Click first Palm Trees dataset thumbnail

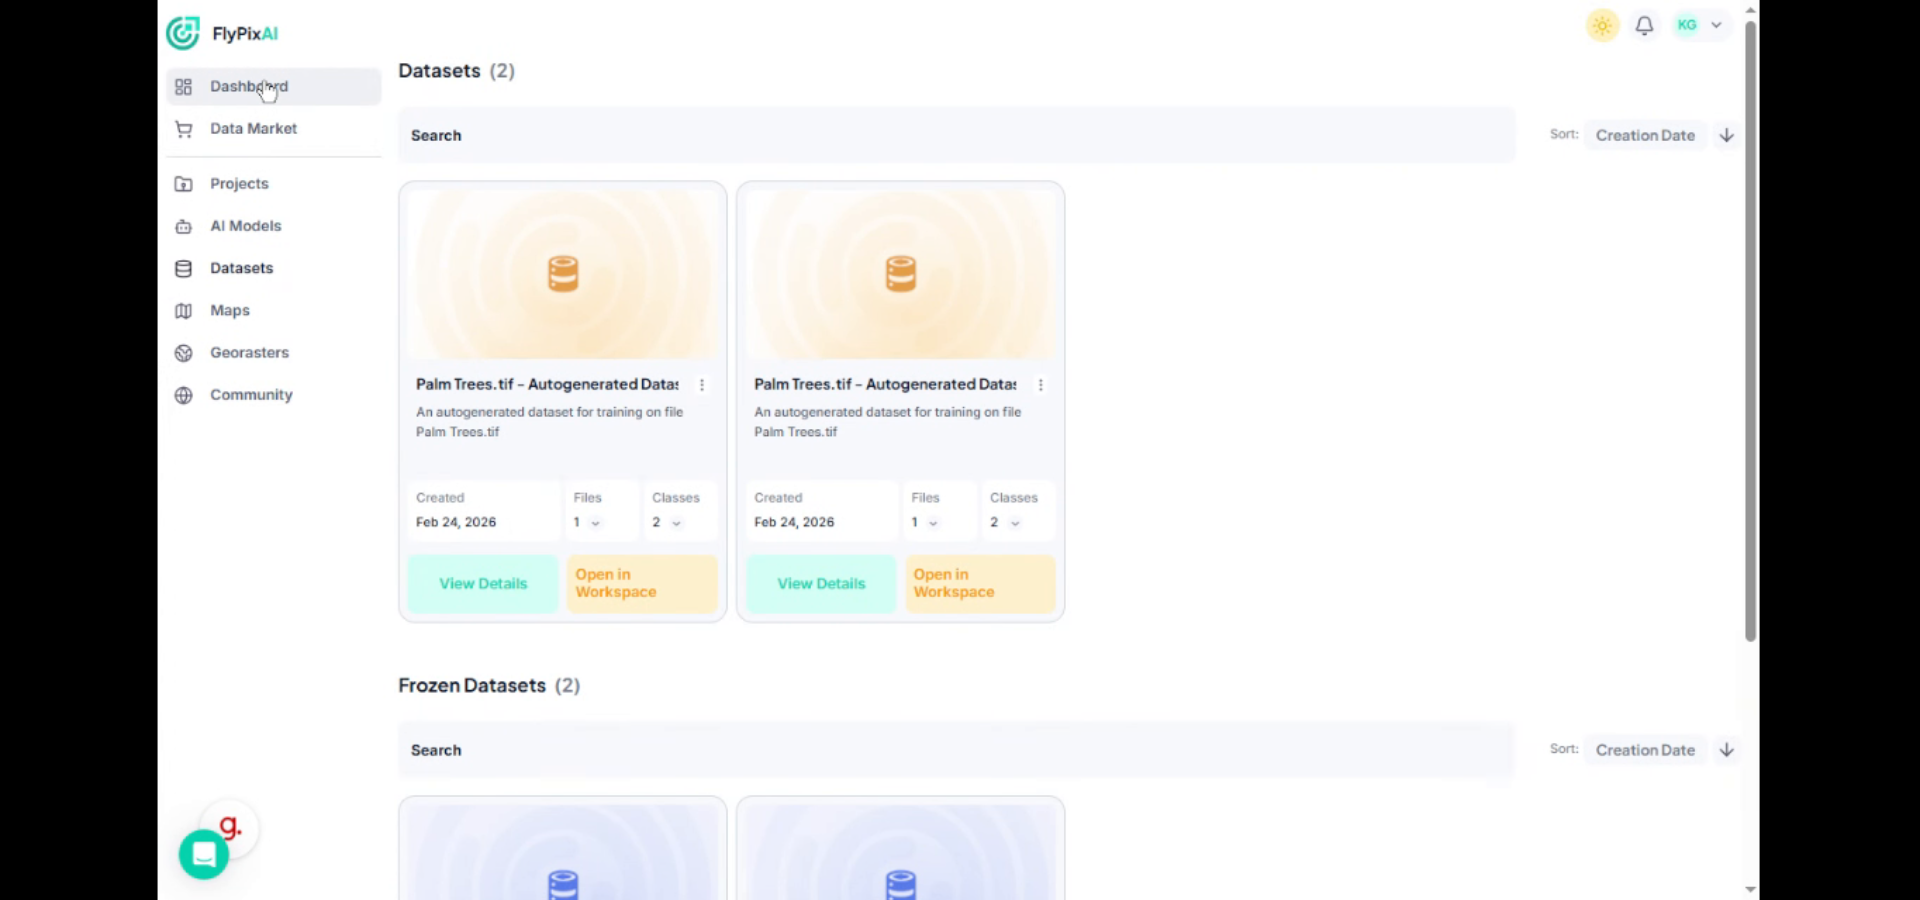pyautogui.click(x=563, y=274)
